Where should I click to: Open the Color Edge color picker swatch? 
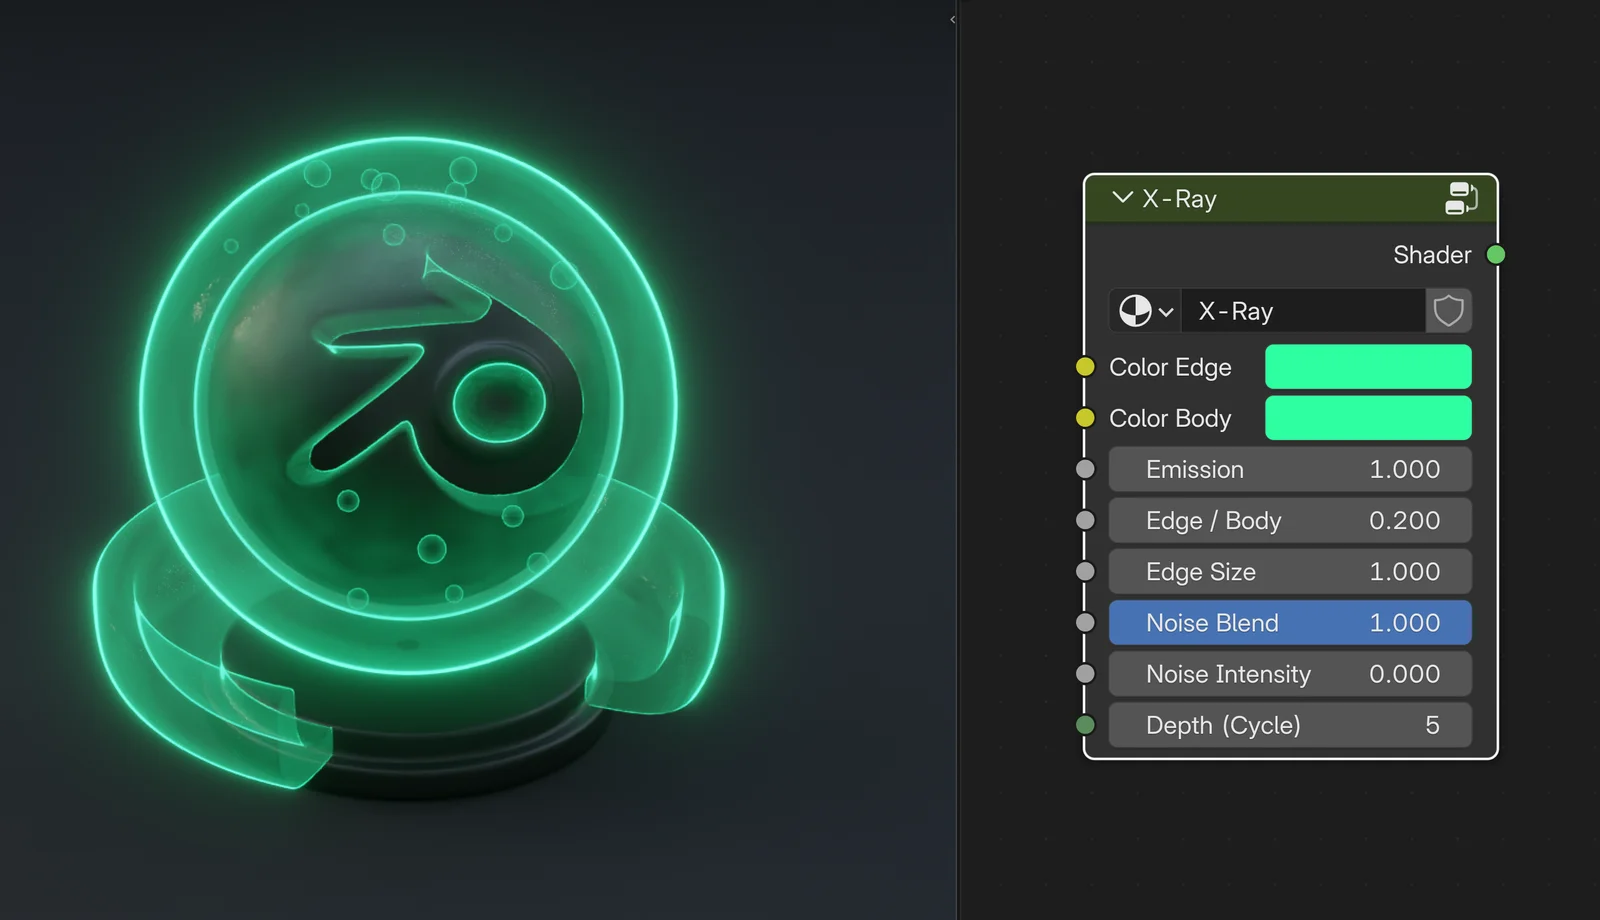point(1368,367)
